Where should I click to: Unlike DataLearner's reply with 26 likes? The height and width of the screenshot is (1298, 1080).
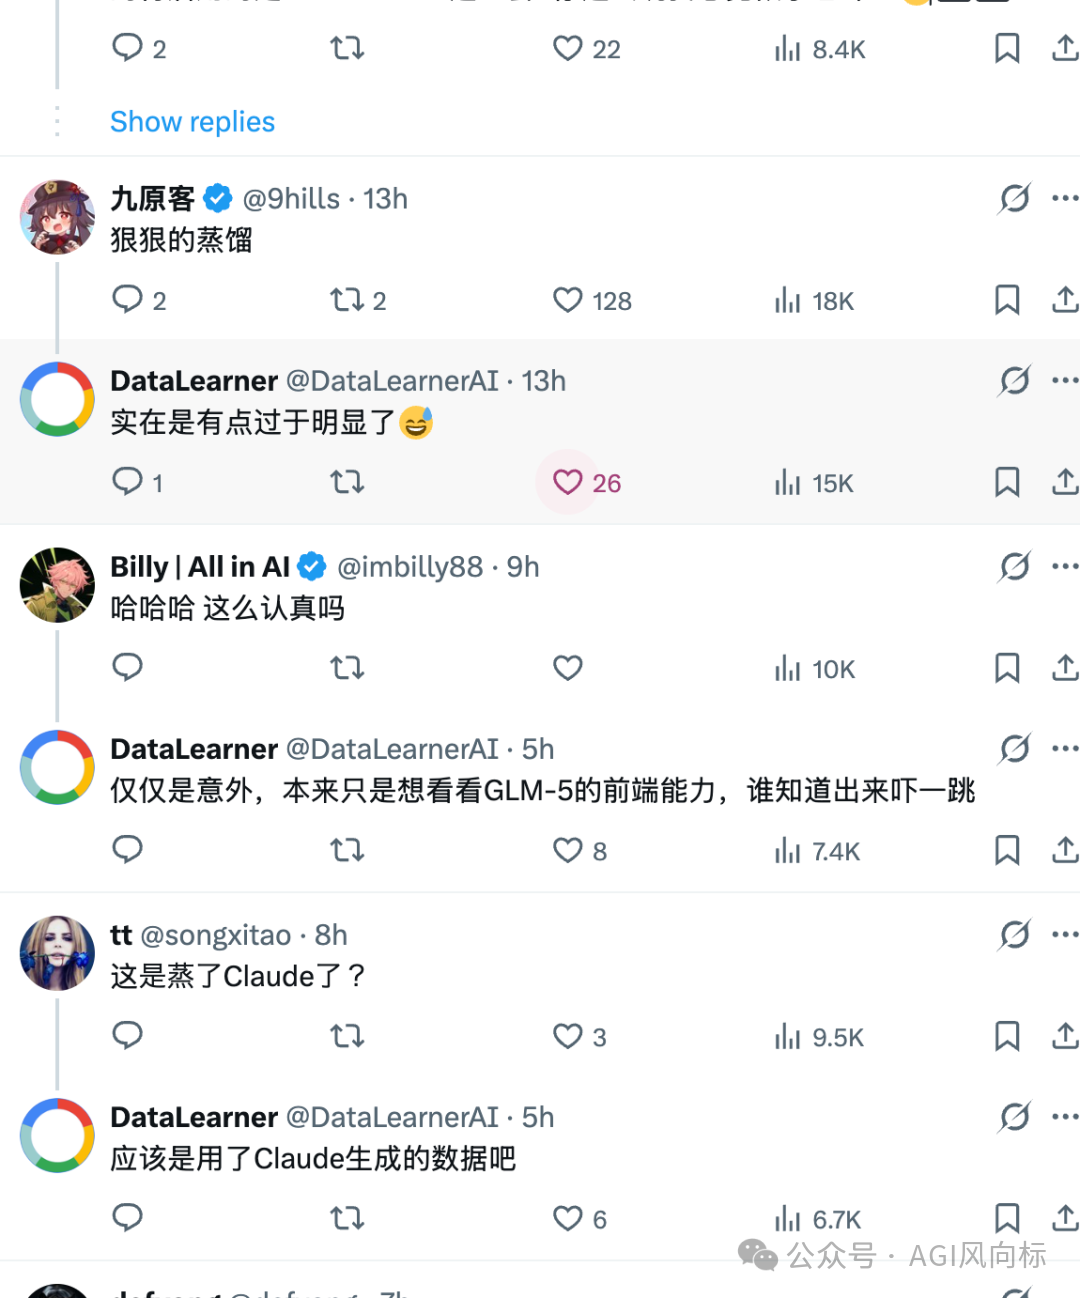(x=567, y=482)
